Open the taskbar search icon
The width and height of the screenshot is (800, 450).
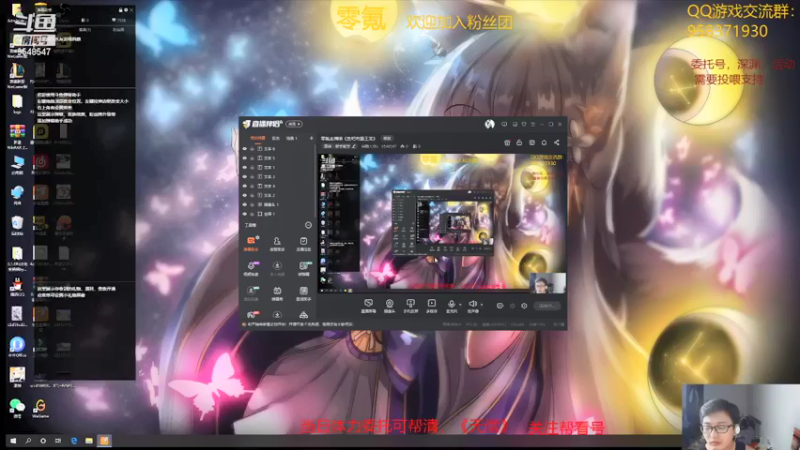28,440
